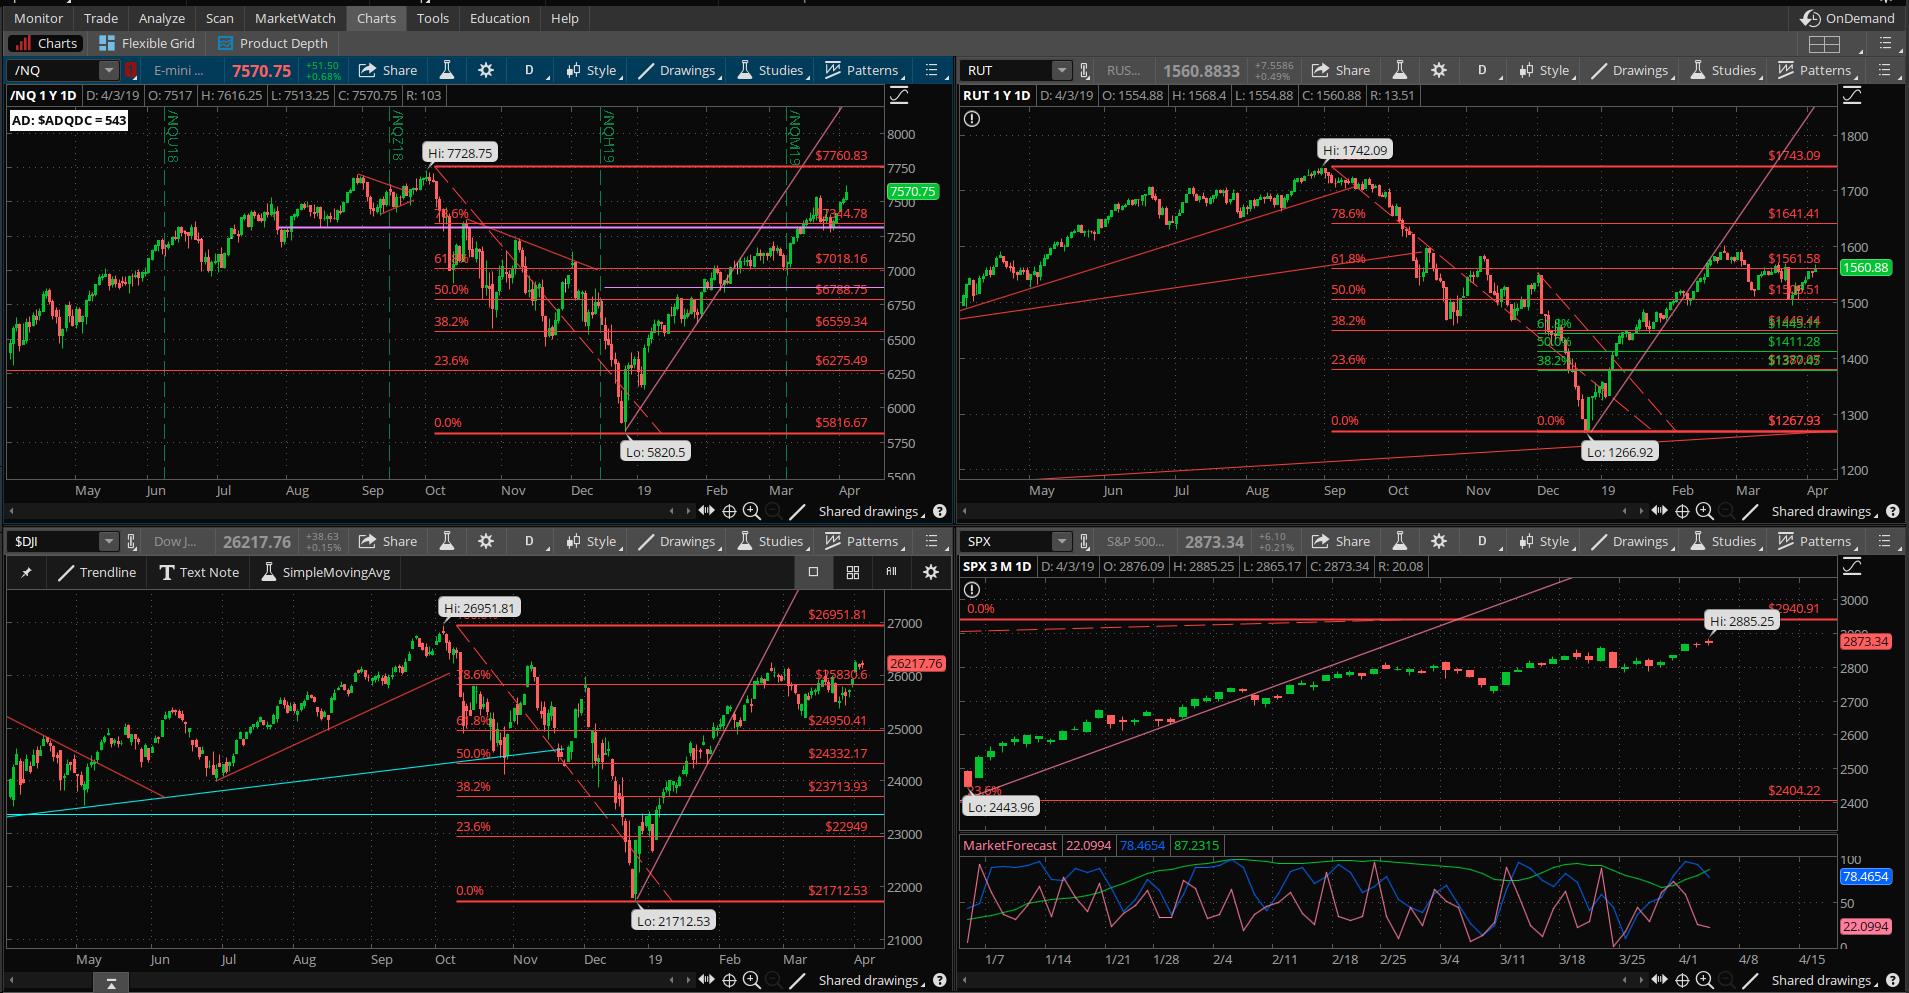Click the red link clipboard icon beside /NQ
Screen dimensions: 1909x993
click(131, 70)
